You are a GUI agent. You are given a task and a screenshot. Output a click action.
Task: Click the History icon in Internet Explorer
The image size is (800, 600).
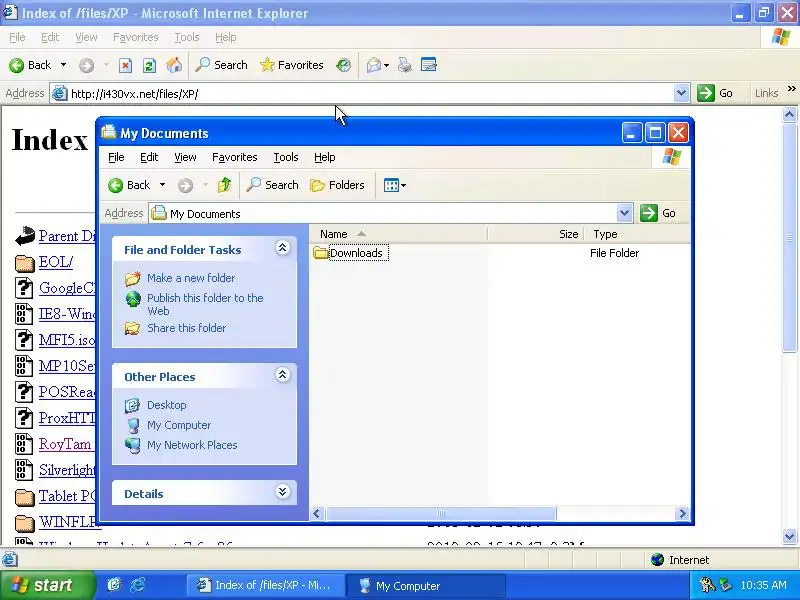click(x=343, y=65)
